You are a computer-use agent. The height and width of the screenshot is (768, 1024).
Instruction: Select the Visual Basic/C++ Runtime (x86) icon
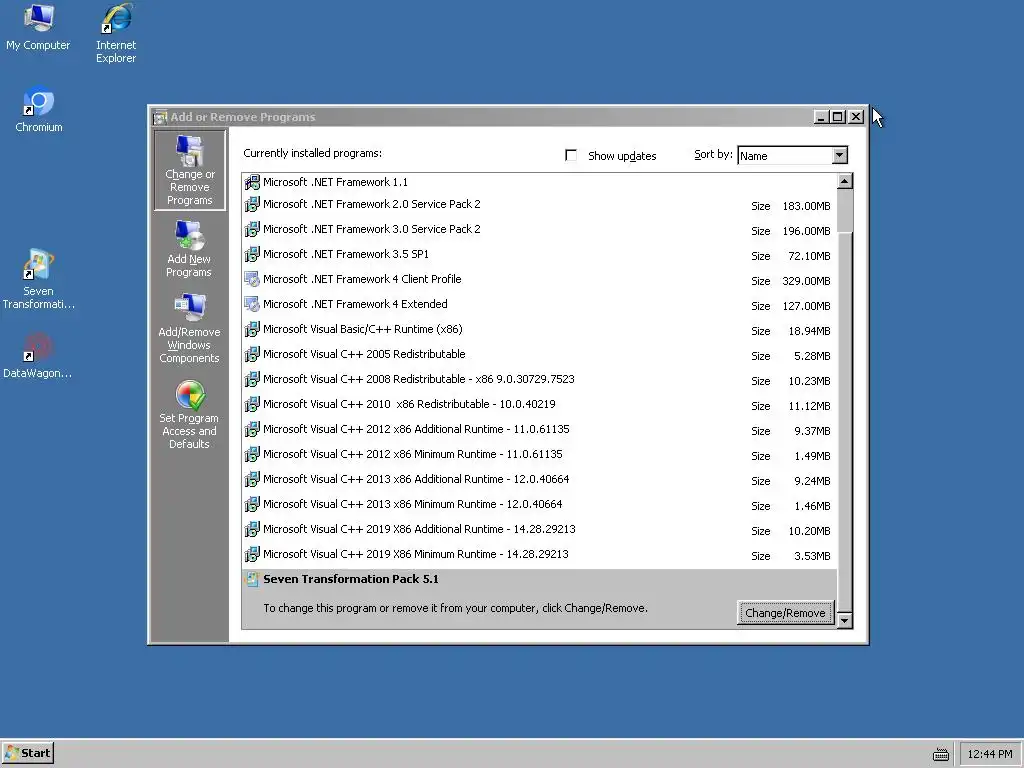(x=252, y=329)
